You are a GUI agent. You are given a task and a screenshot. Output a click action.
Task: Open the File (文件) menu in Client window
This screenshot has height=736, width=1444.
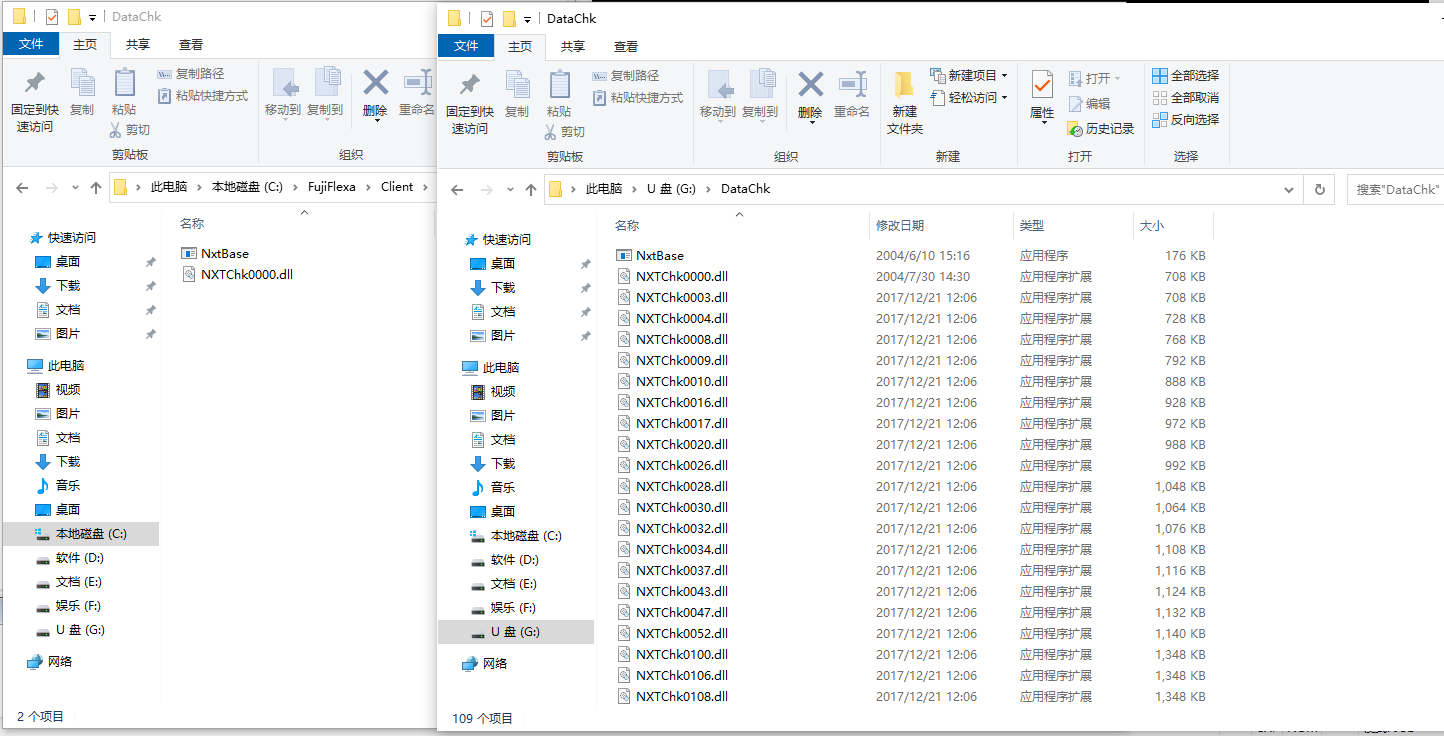(x=31, y=44)
